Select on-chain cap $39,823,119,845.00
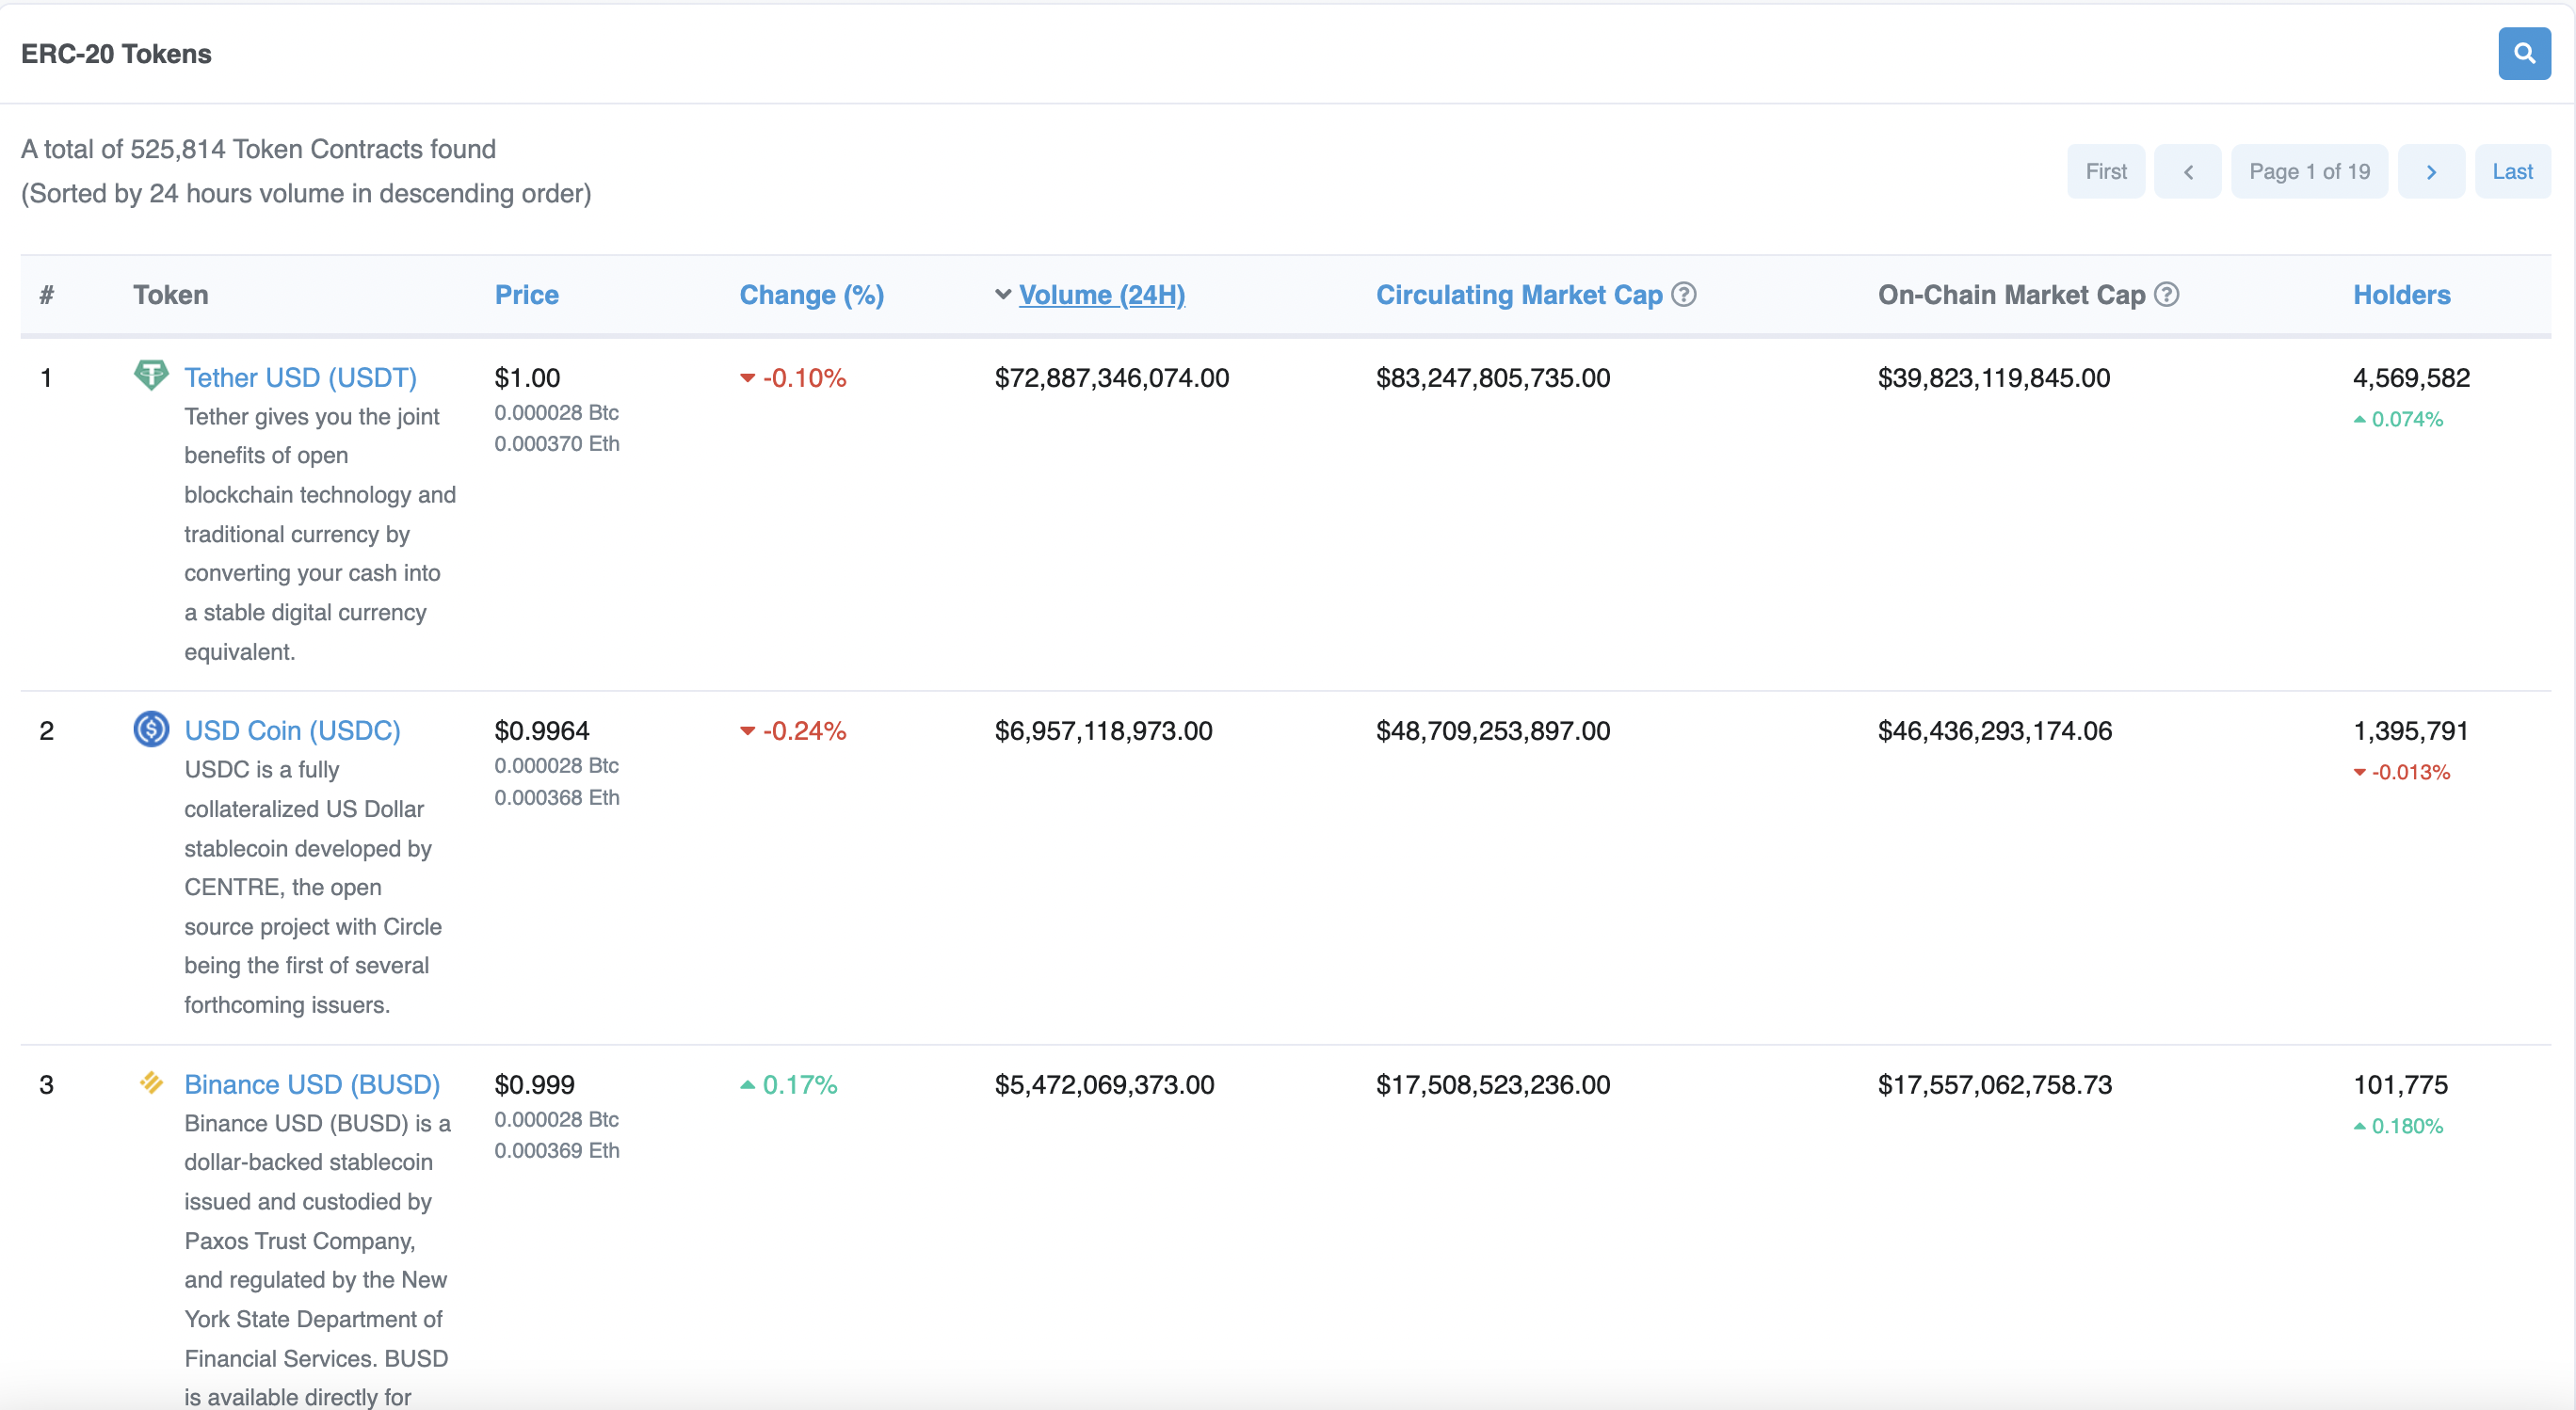2576x1410 pixels. [x=1994, y=377]
